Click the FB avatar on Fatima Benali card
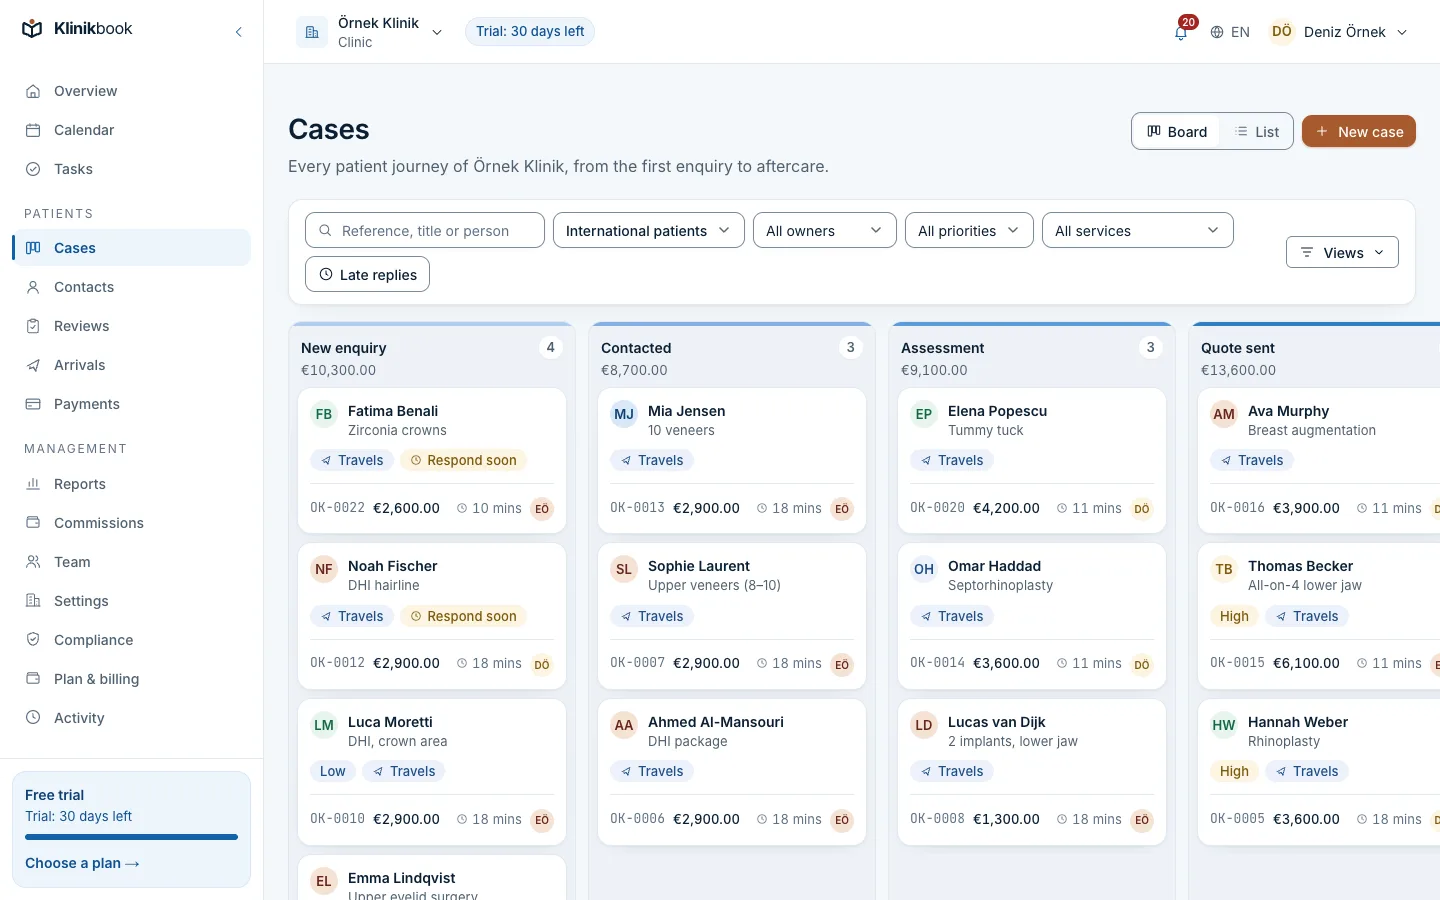This screenshot has height=900, width=1440. click(x=324, y=414)
